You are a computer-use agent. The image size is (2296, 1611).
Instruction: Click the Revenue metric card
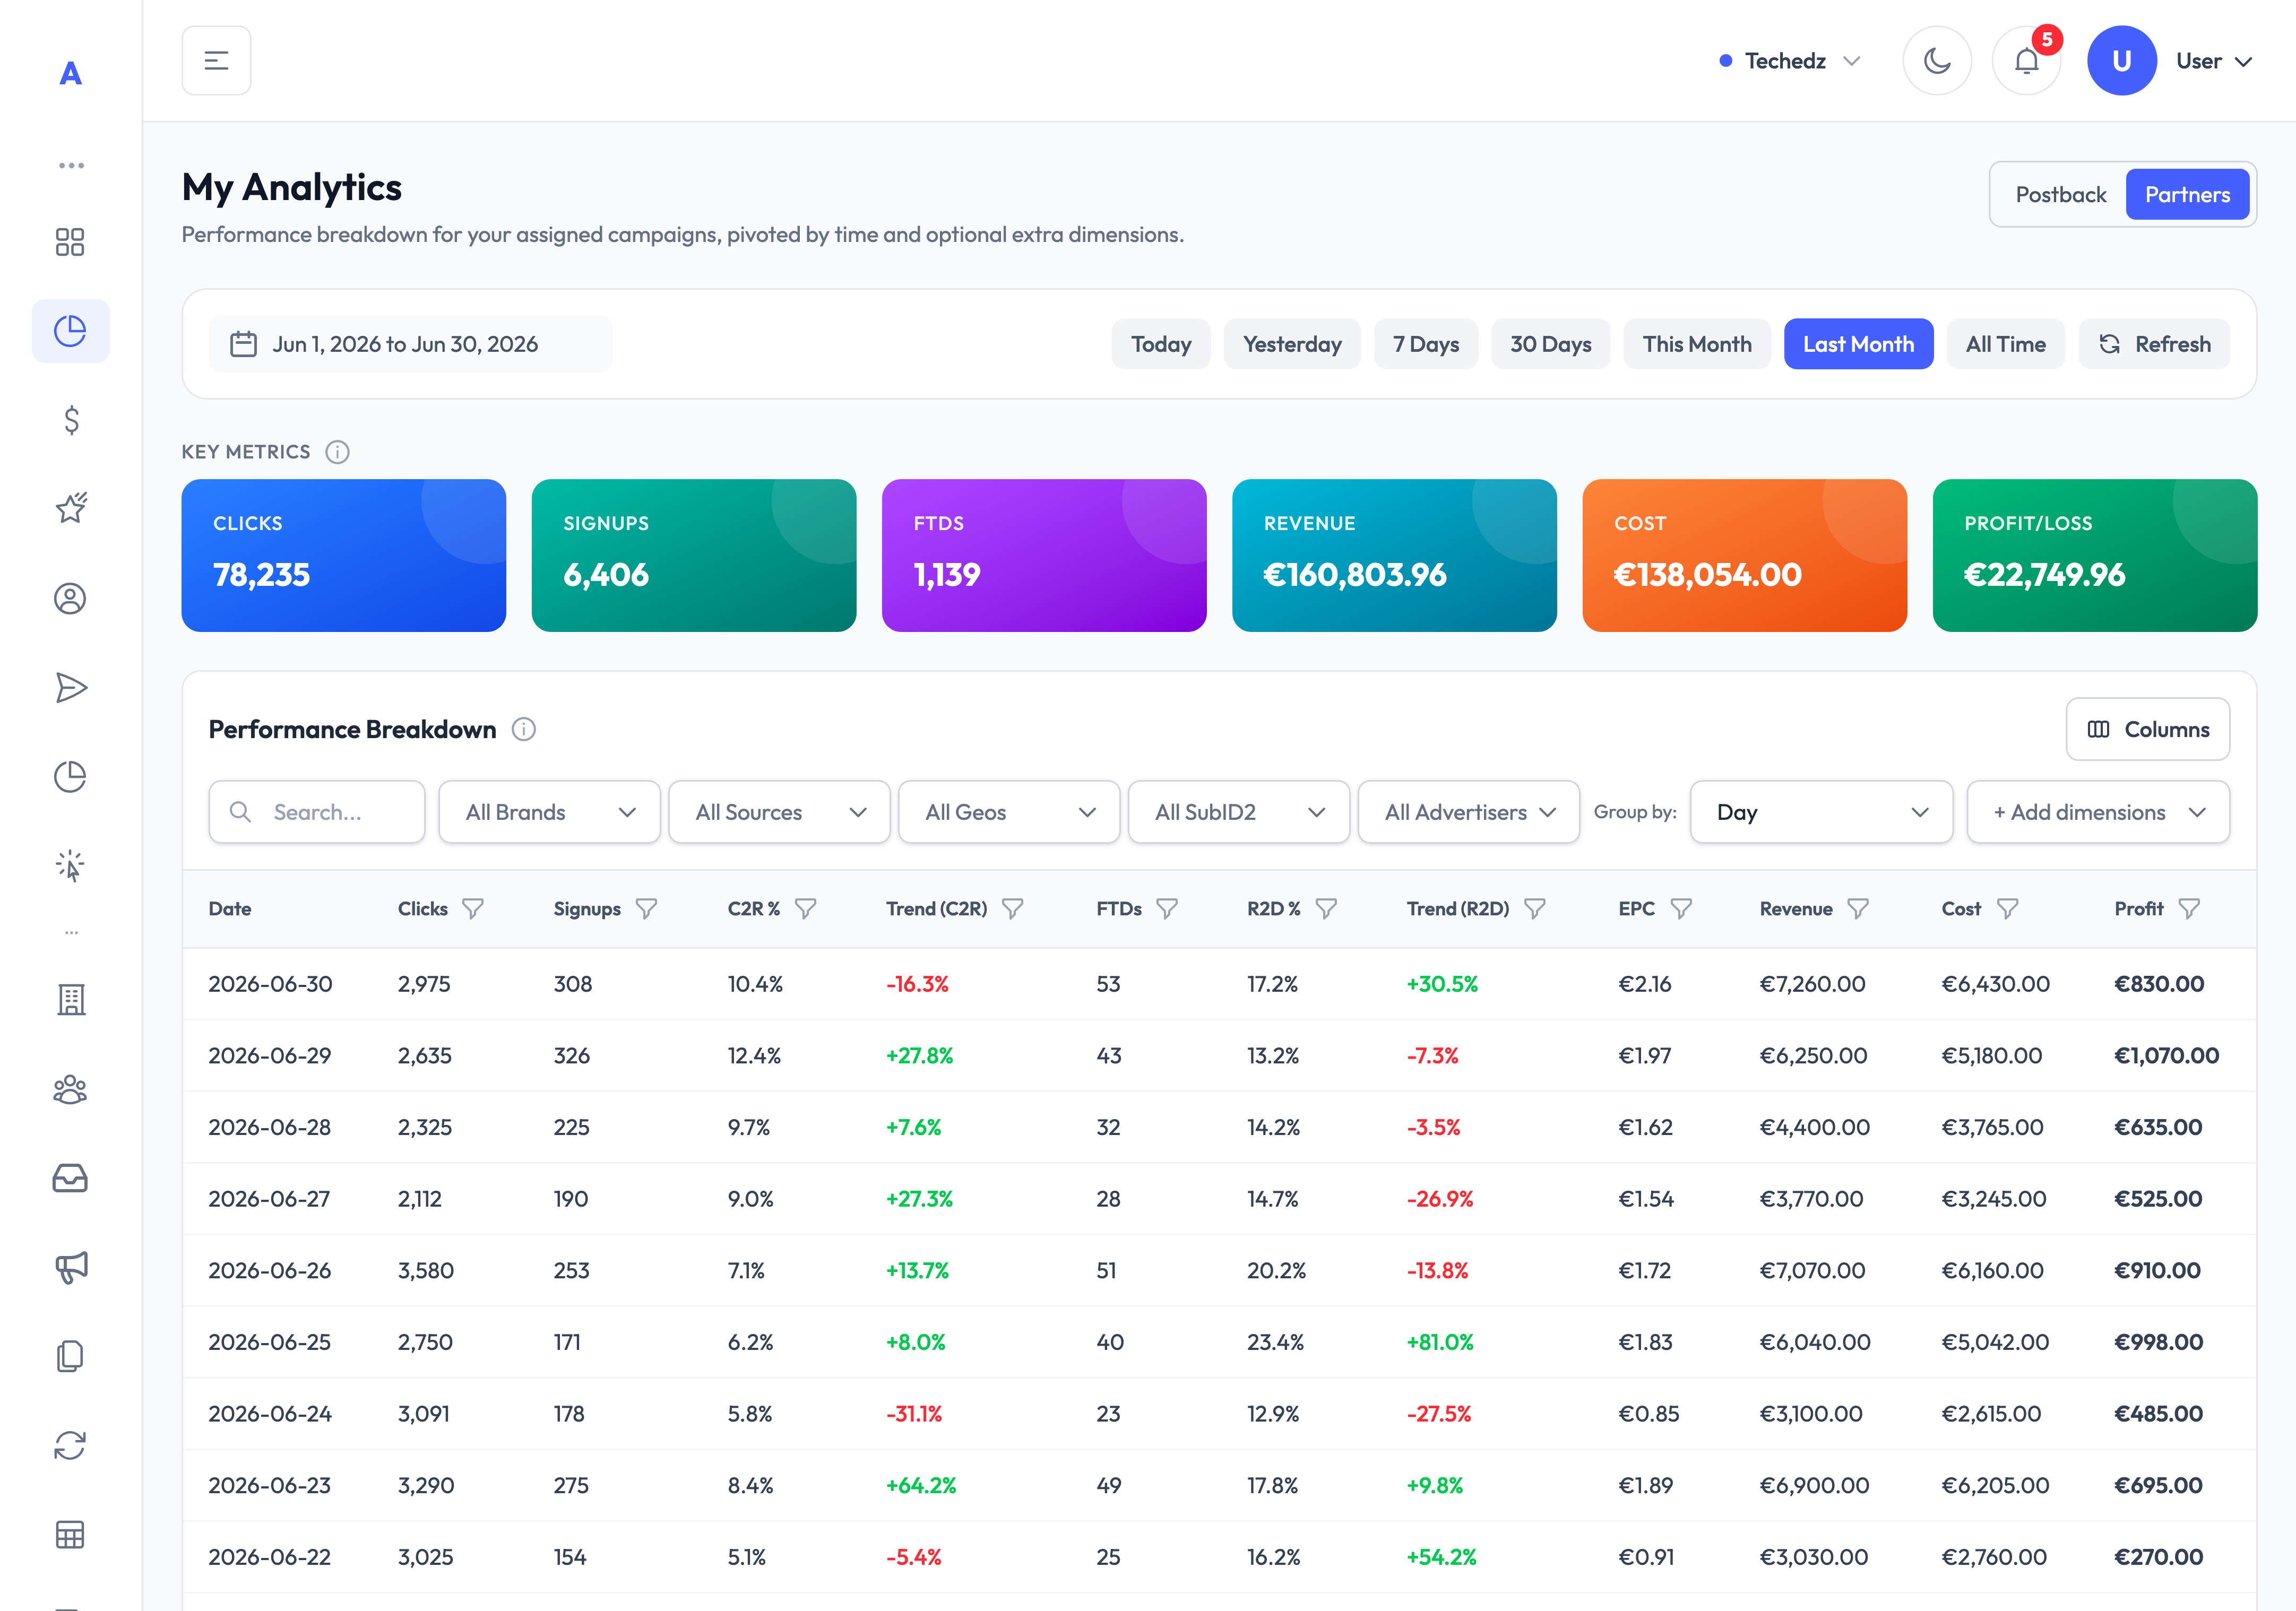[1394, 555]
